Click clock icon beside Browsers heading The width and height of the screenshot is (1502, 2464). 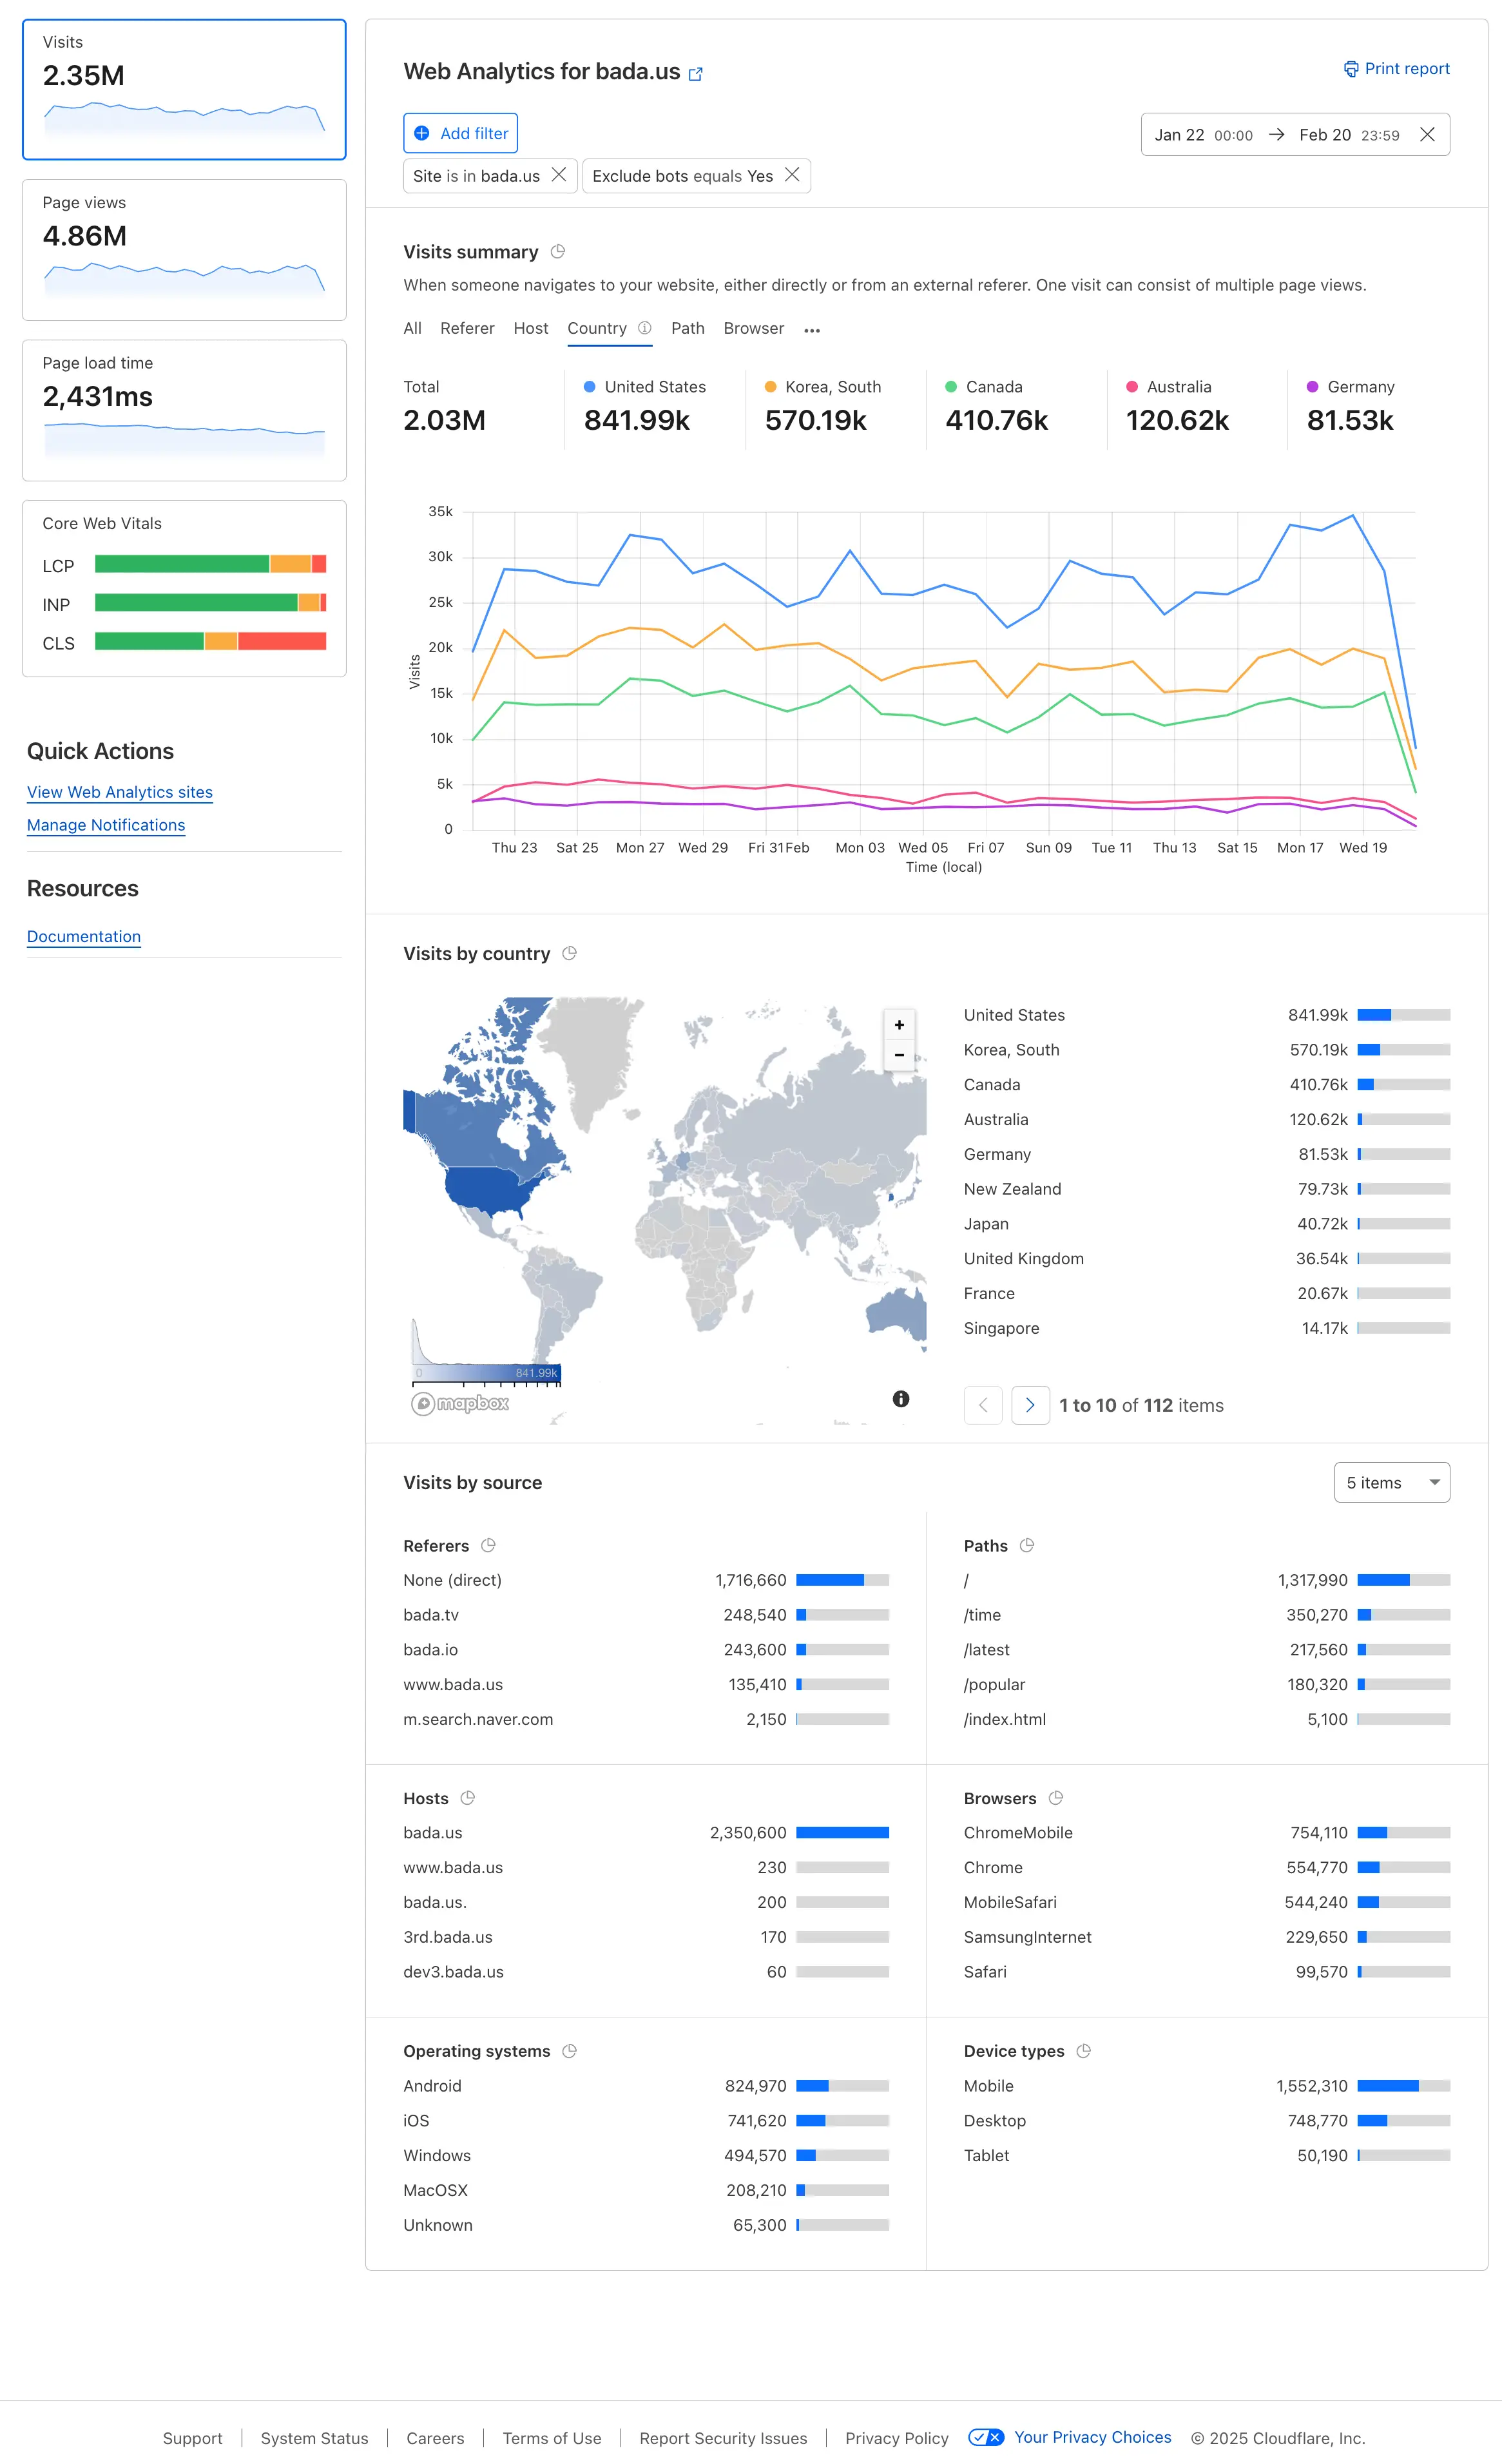point(1056,1798)
